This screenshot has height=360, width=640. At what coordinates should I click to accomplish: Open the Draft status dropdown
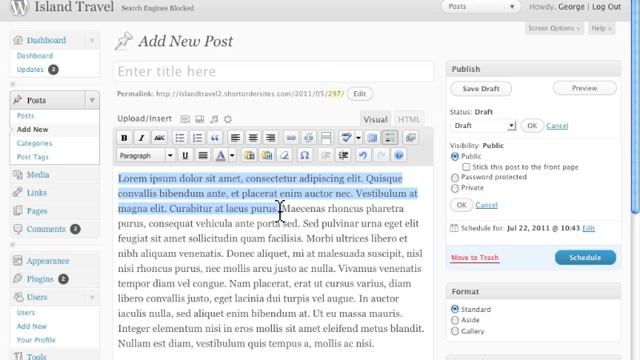coord(483,126)
